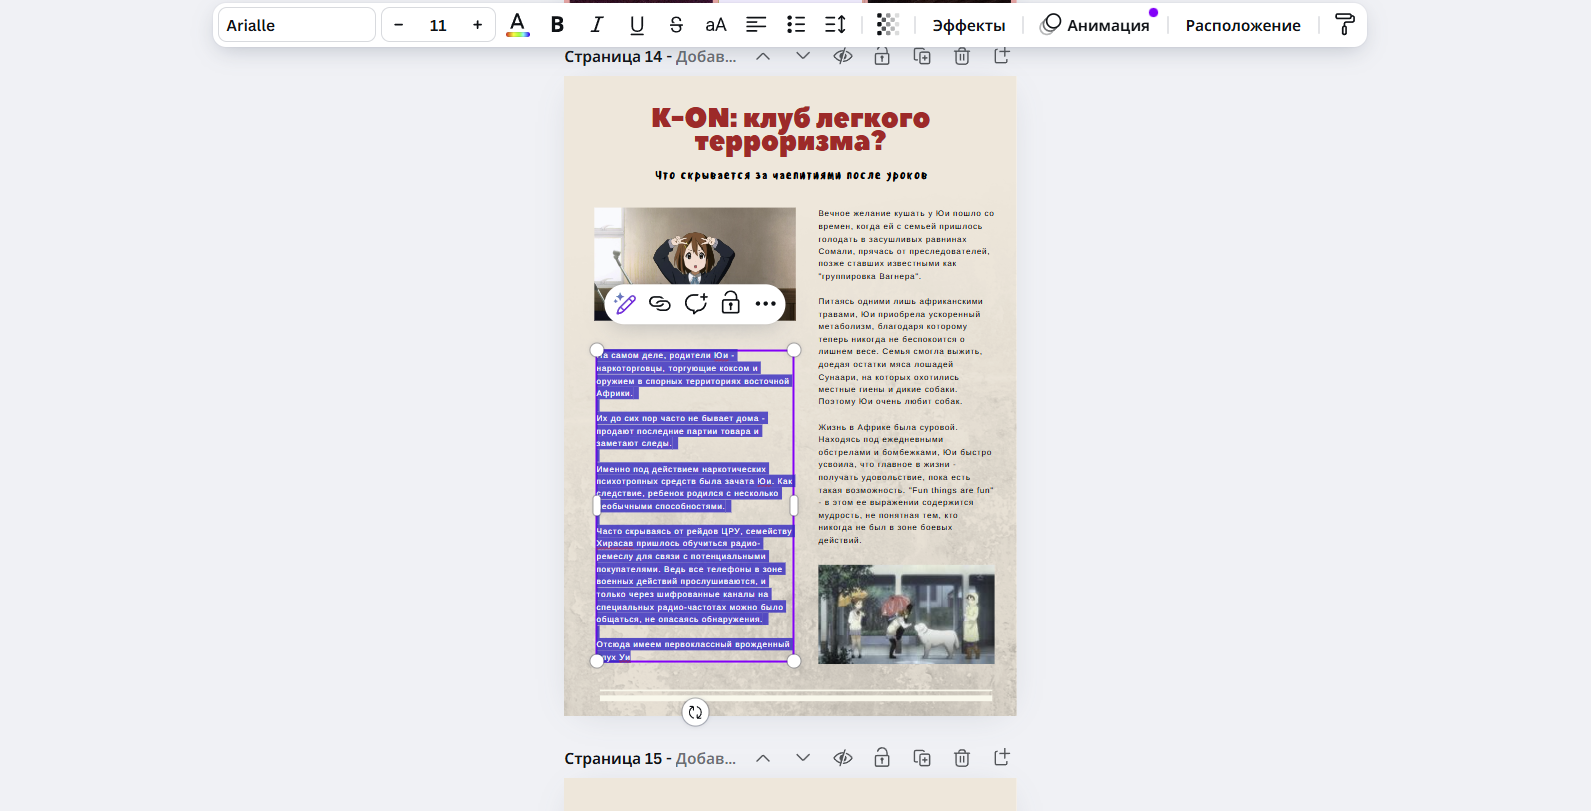Move page 14 down
Viewport: 1591px width, 811px height.
(x=803, y=57)
